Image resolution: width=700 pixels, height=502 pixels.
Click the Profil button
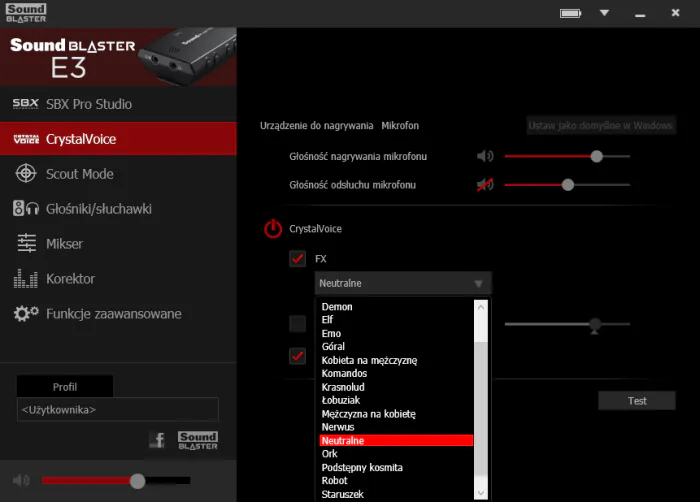tap(65, 387)
